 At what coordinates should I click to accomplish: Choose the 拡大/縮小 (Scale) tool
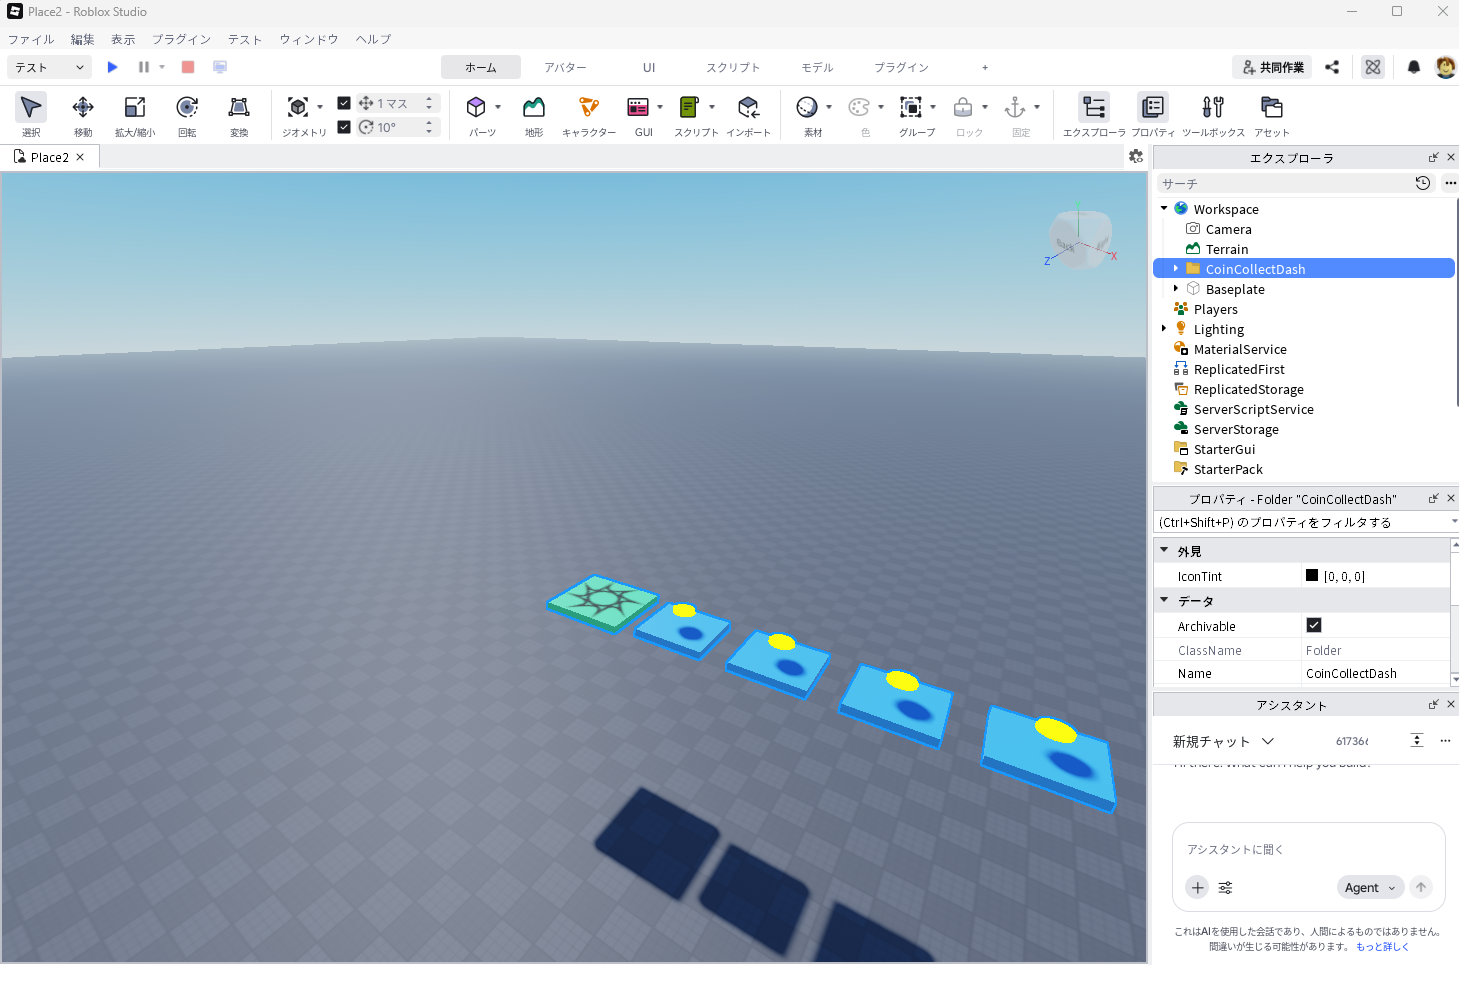pos(135,115)
